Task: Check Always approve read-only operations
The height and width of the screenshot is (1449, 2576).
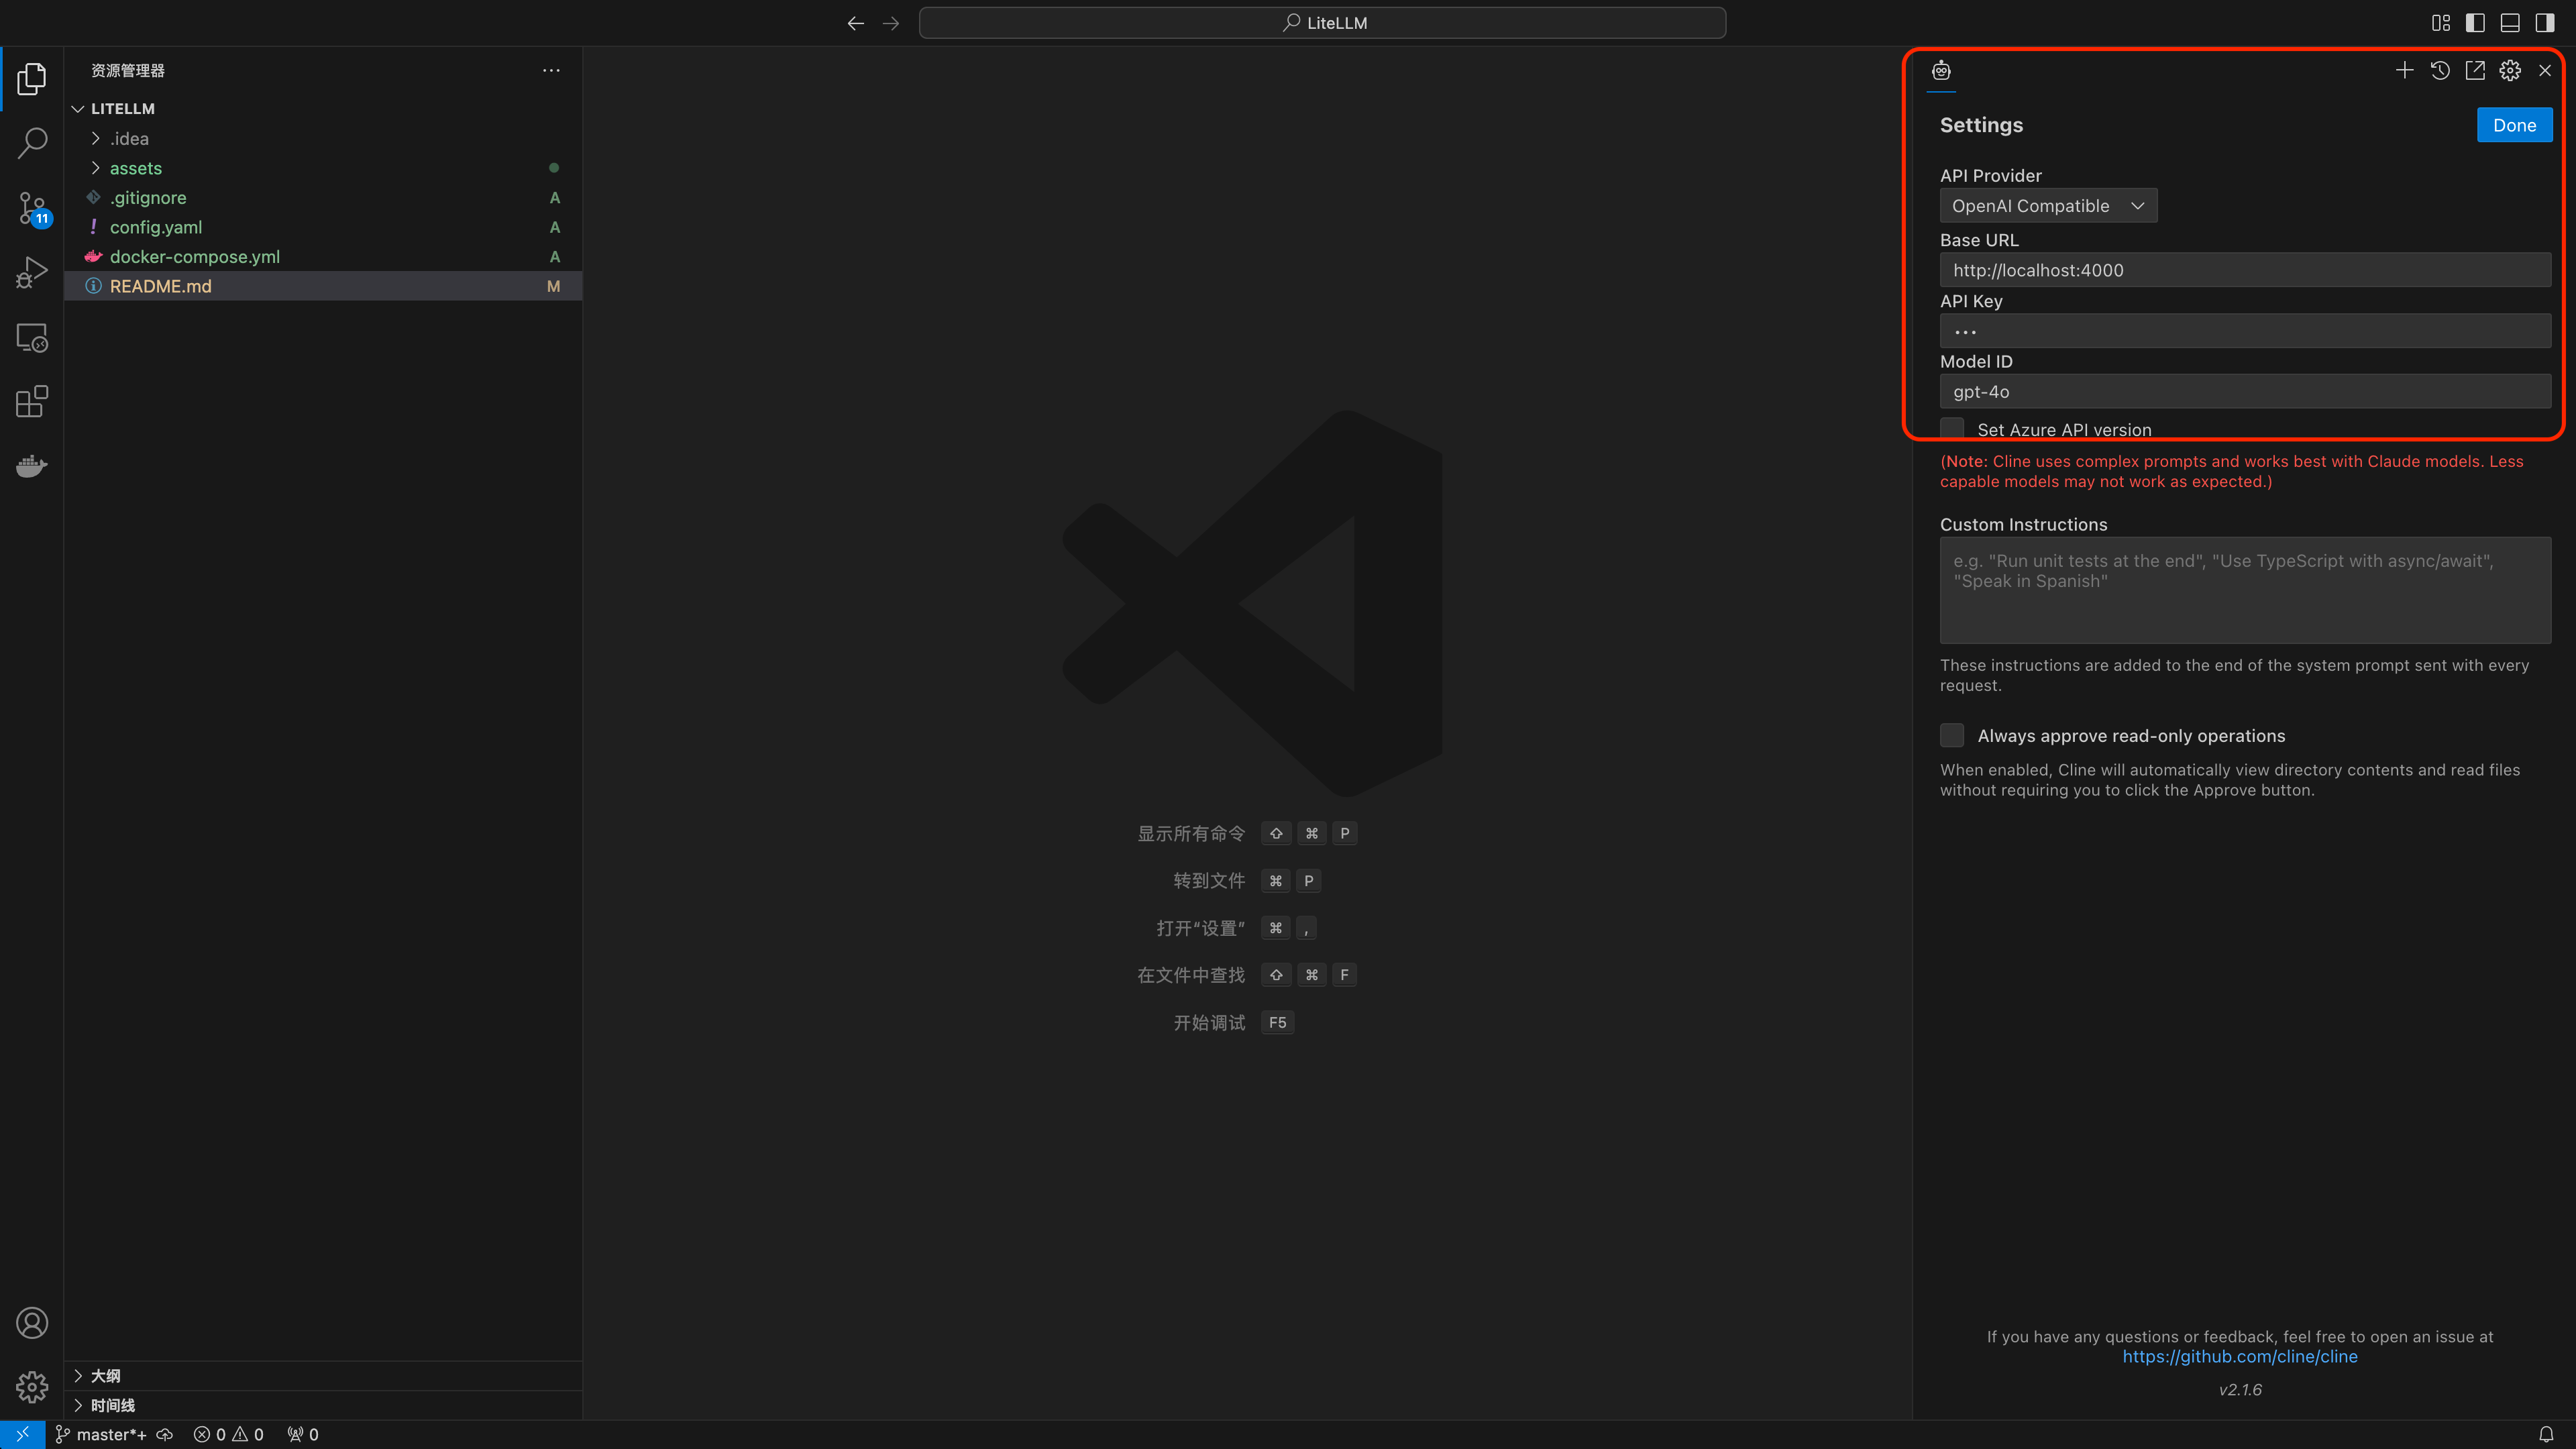Action: (1952, 735)
